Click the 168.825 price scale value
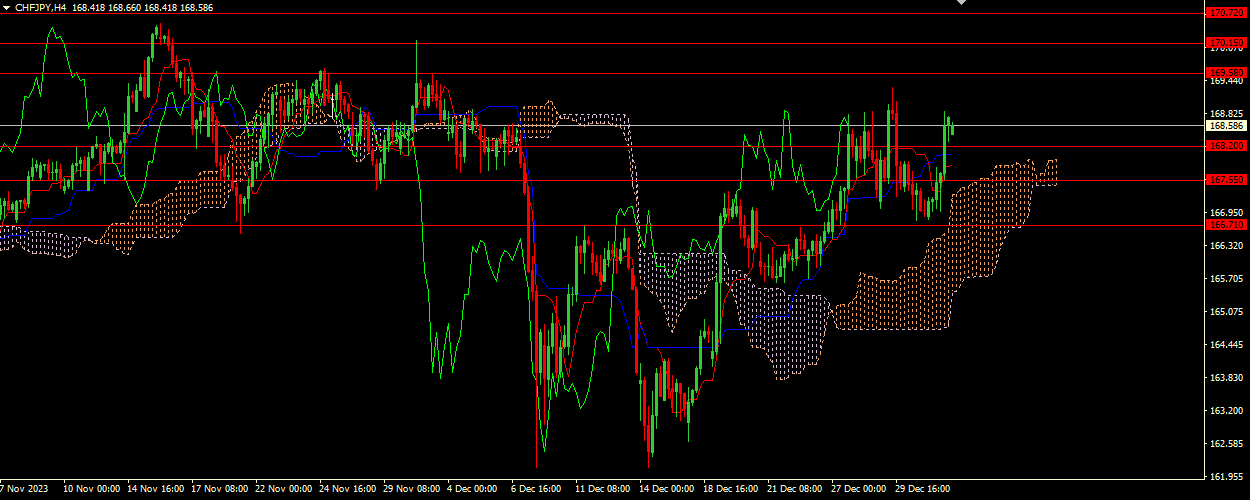The height and width of the screenshot is (500, 1250). click(1226, 114)
